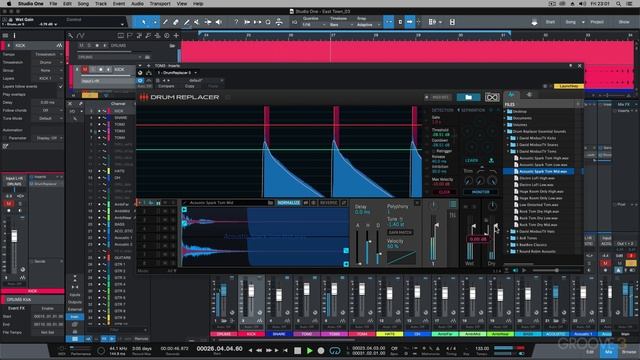Image resolution: width=640 pixels, height=360 pixels.
Task: Open the Group dropdown set to None
Action: click(x=48, y=70)
